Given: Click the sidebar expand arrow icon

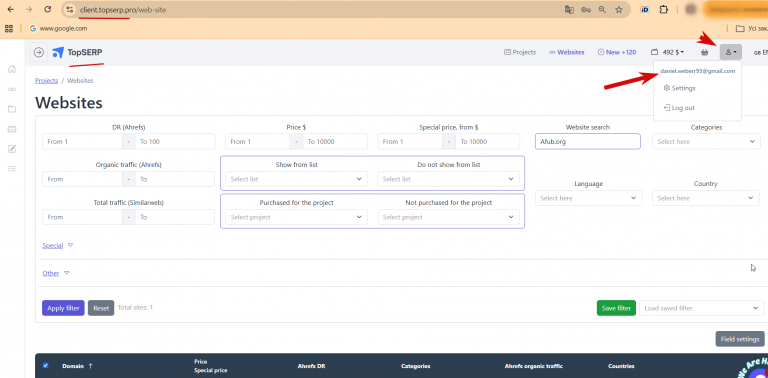Looking at the screenshot, I should point(39,52).
